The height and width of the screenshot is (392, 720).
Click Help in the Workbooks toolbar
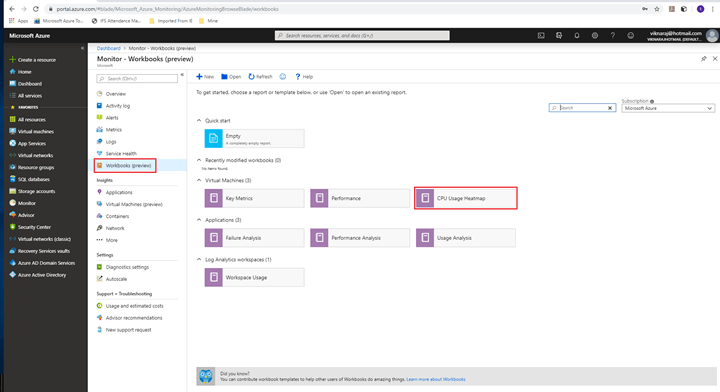(x=304, y=77)
